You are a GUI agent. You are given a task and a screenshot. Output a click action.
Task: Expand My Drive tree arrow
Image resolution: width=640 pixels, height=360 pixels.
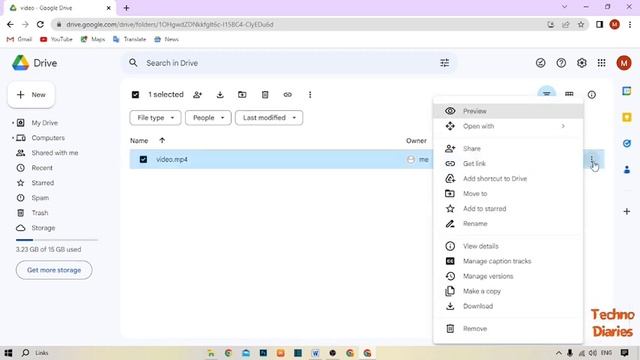(x=13, y=123)
